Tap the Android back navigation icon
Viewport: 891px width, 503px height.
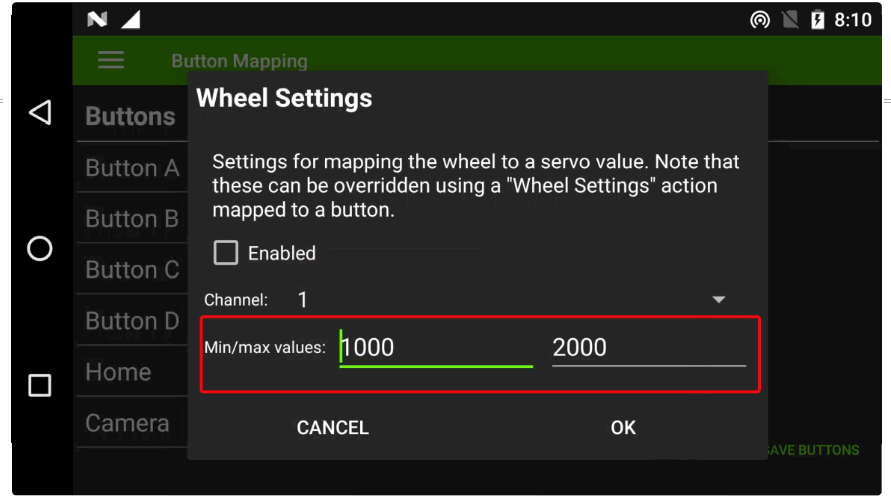[40, 112]
